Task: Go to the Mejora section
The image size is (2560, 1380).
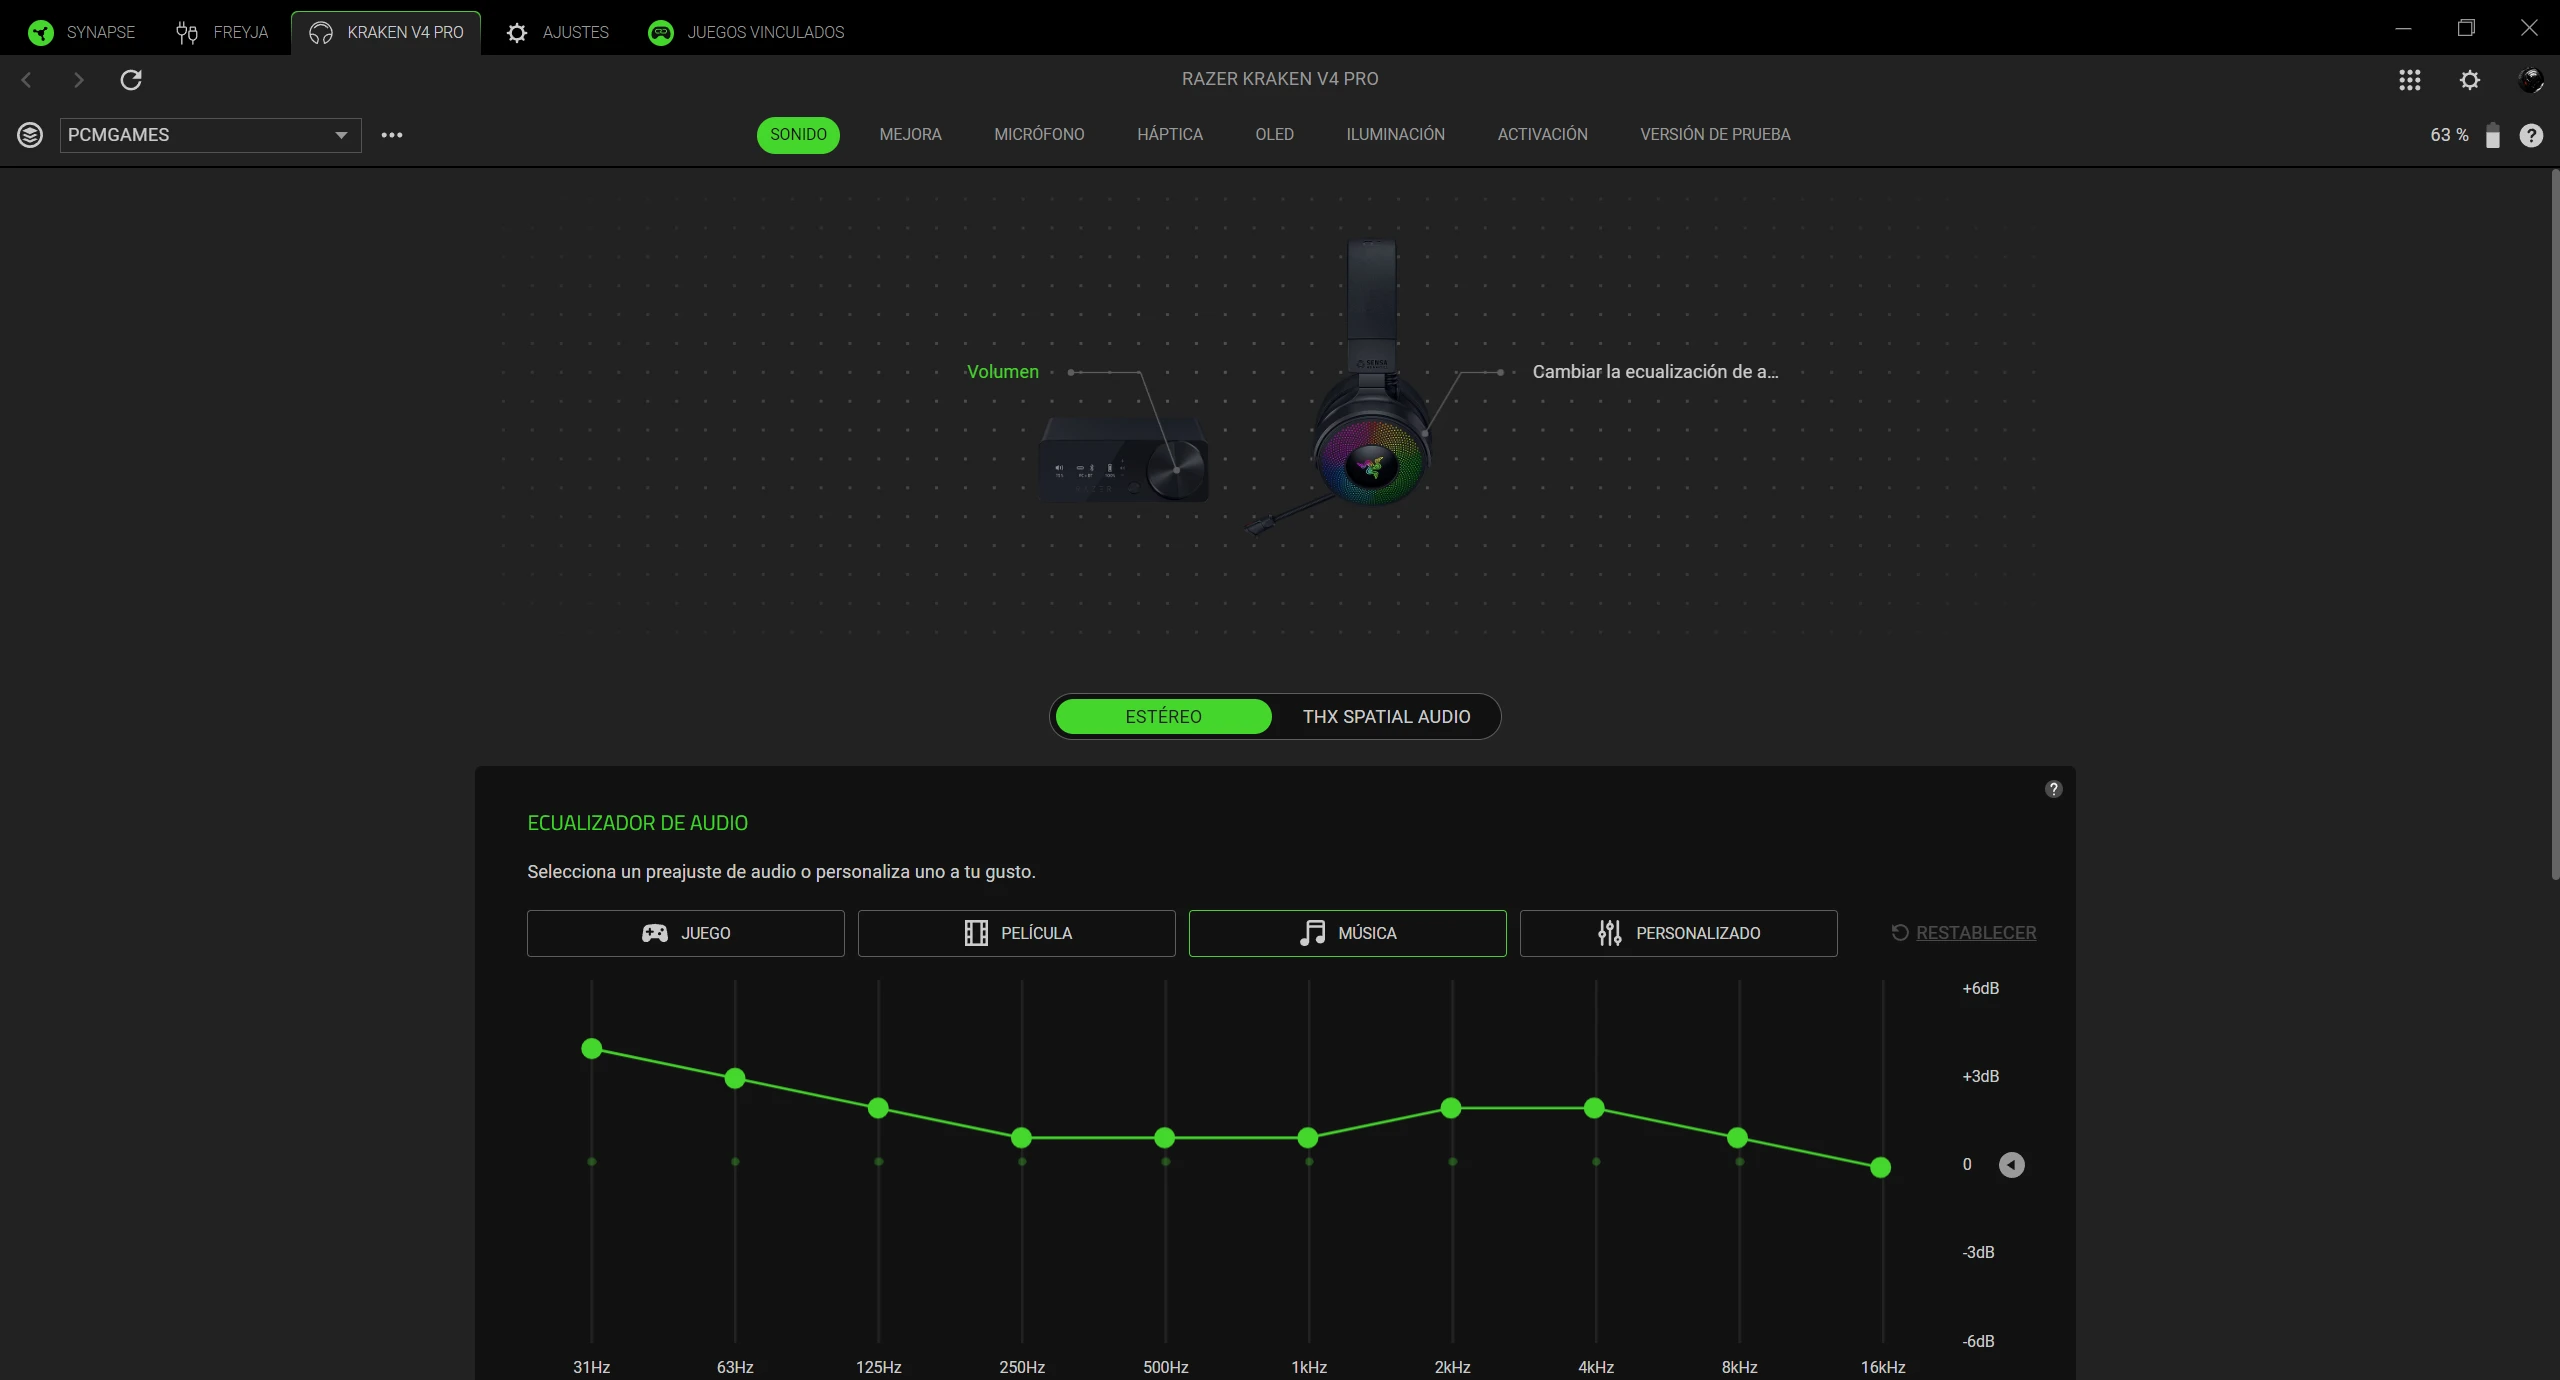Action: coord(910,135)
